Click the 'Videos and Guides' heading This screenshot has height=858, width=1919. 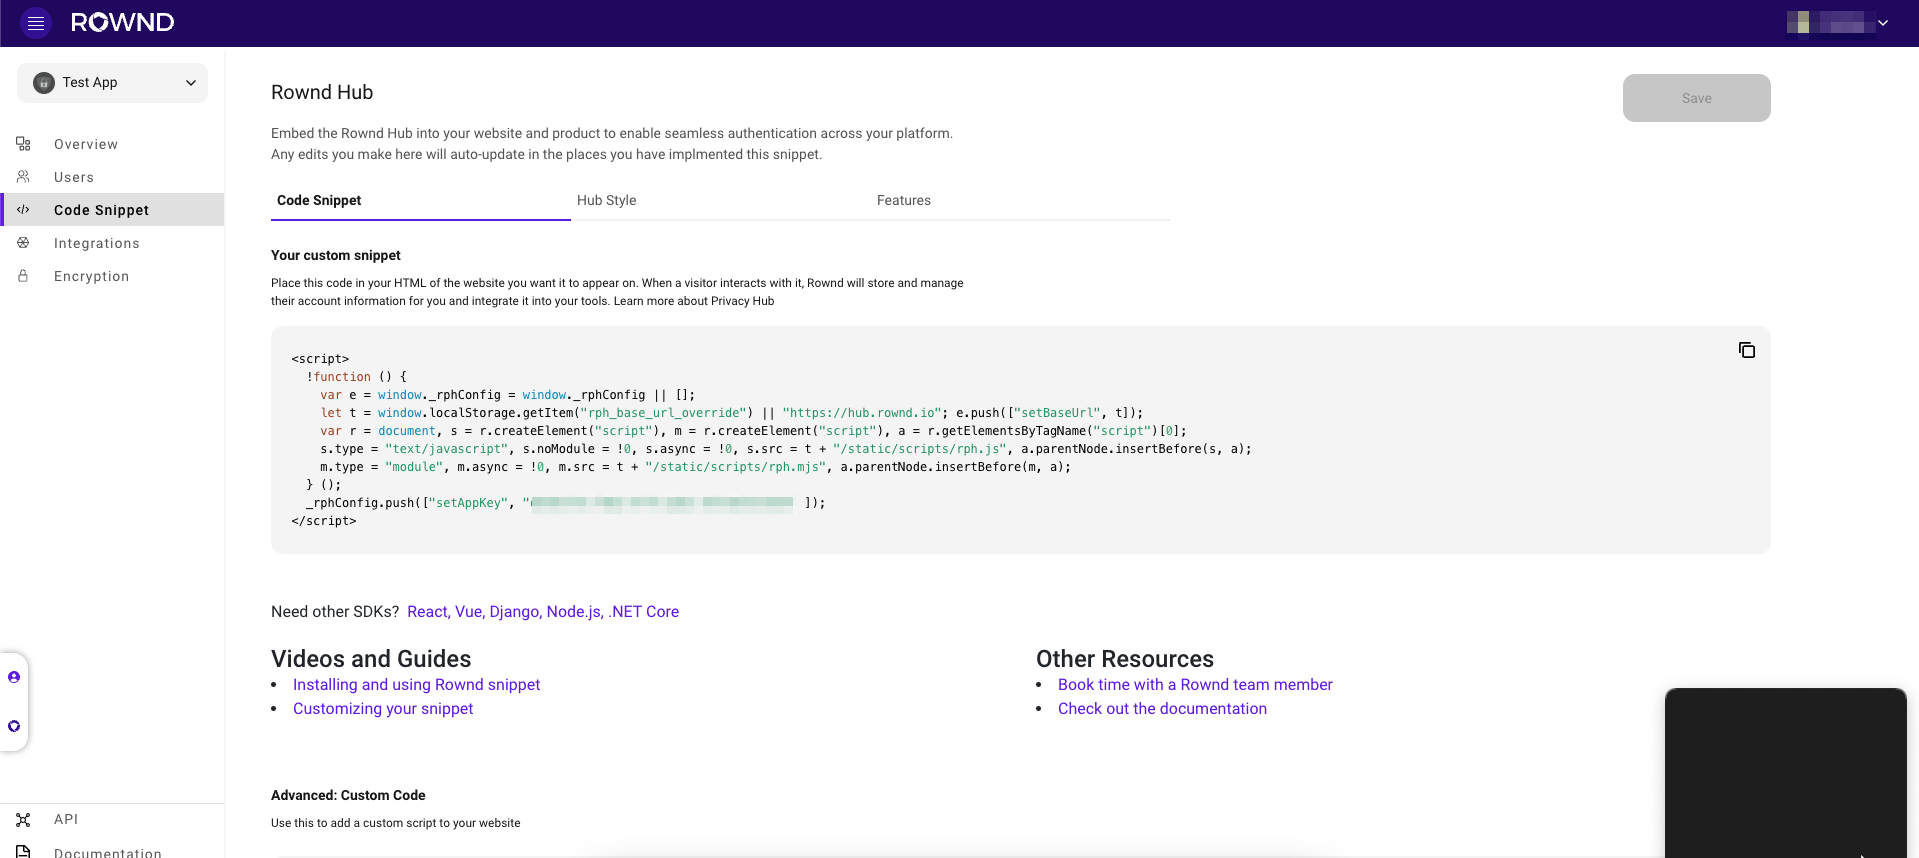coord(371,659)
